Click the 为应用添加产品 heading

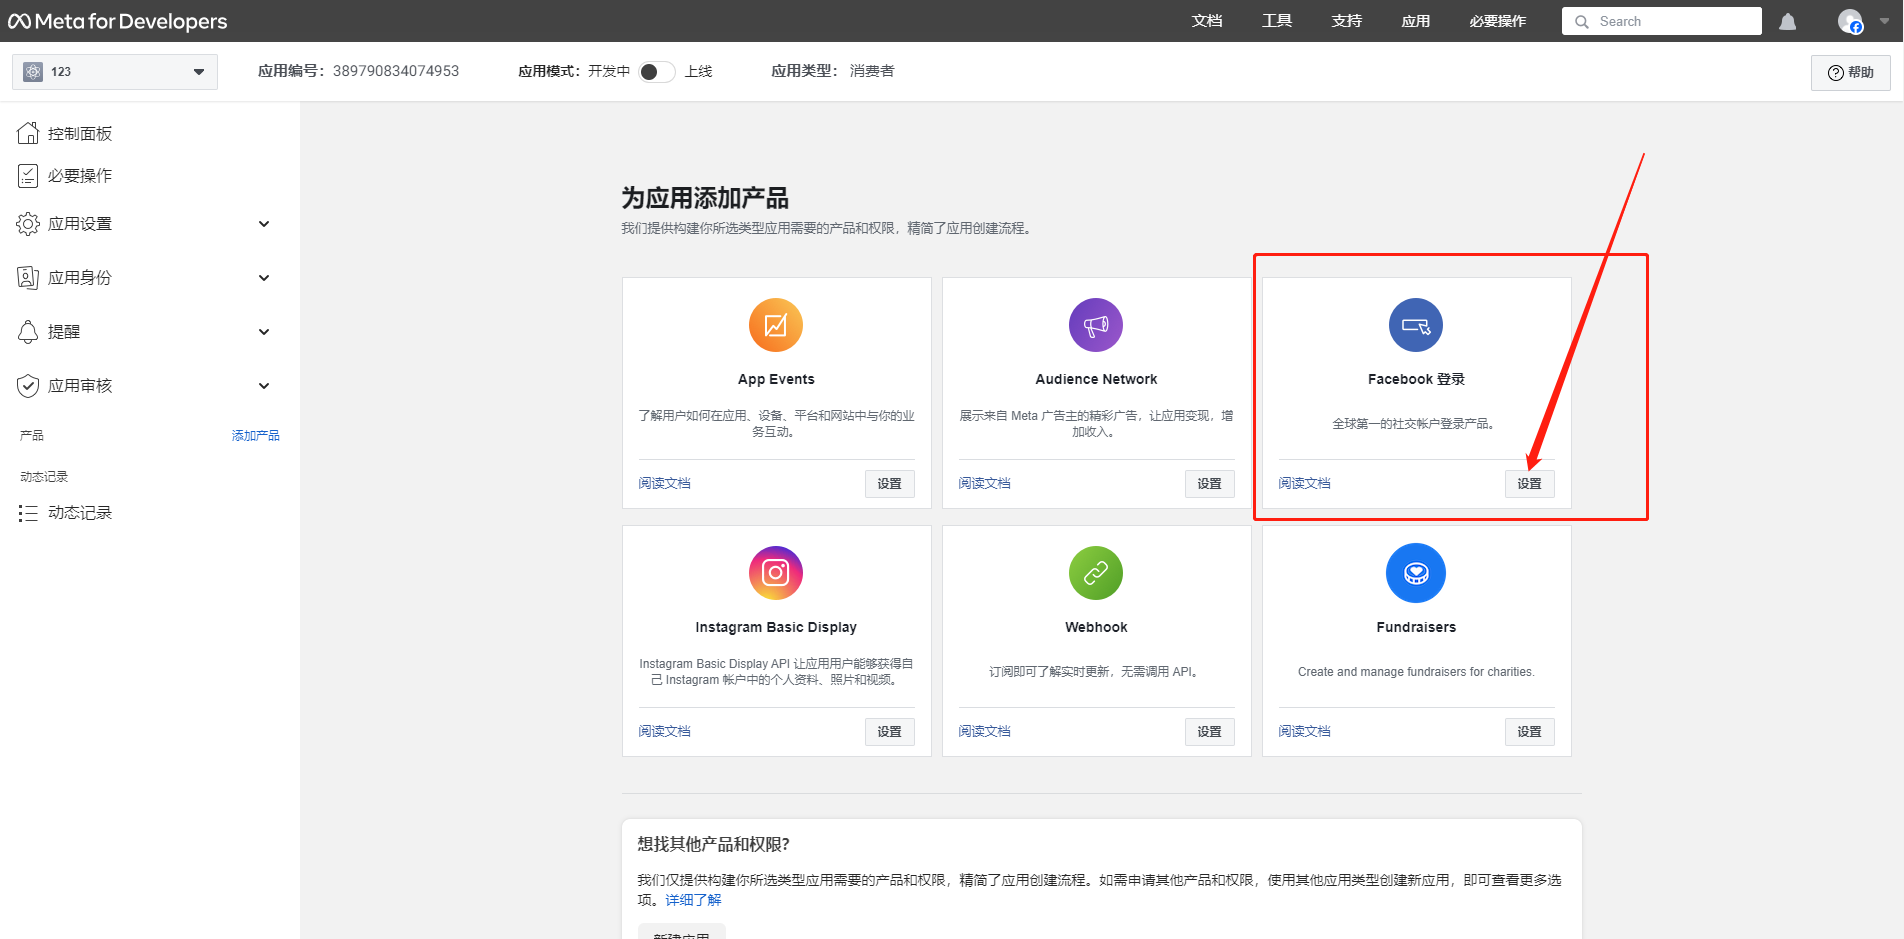(705, 198)
